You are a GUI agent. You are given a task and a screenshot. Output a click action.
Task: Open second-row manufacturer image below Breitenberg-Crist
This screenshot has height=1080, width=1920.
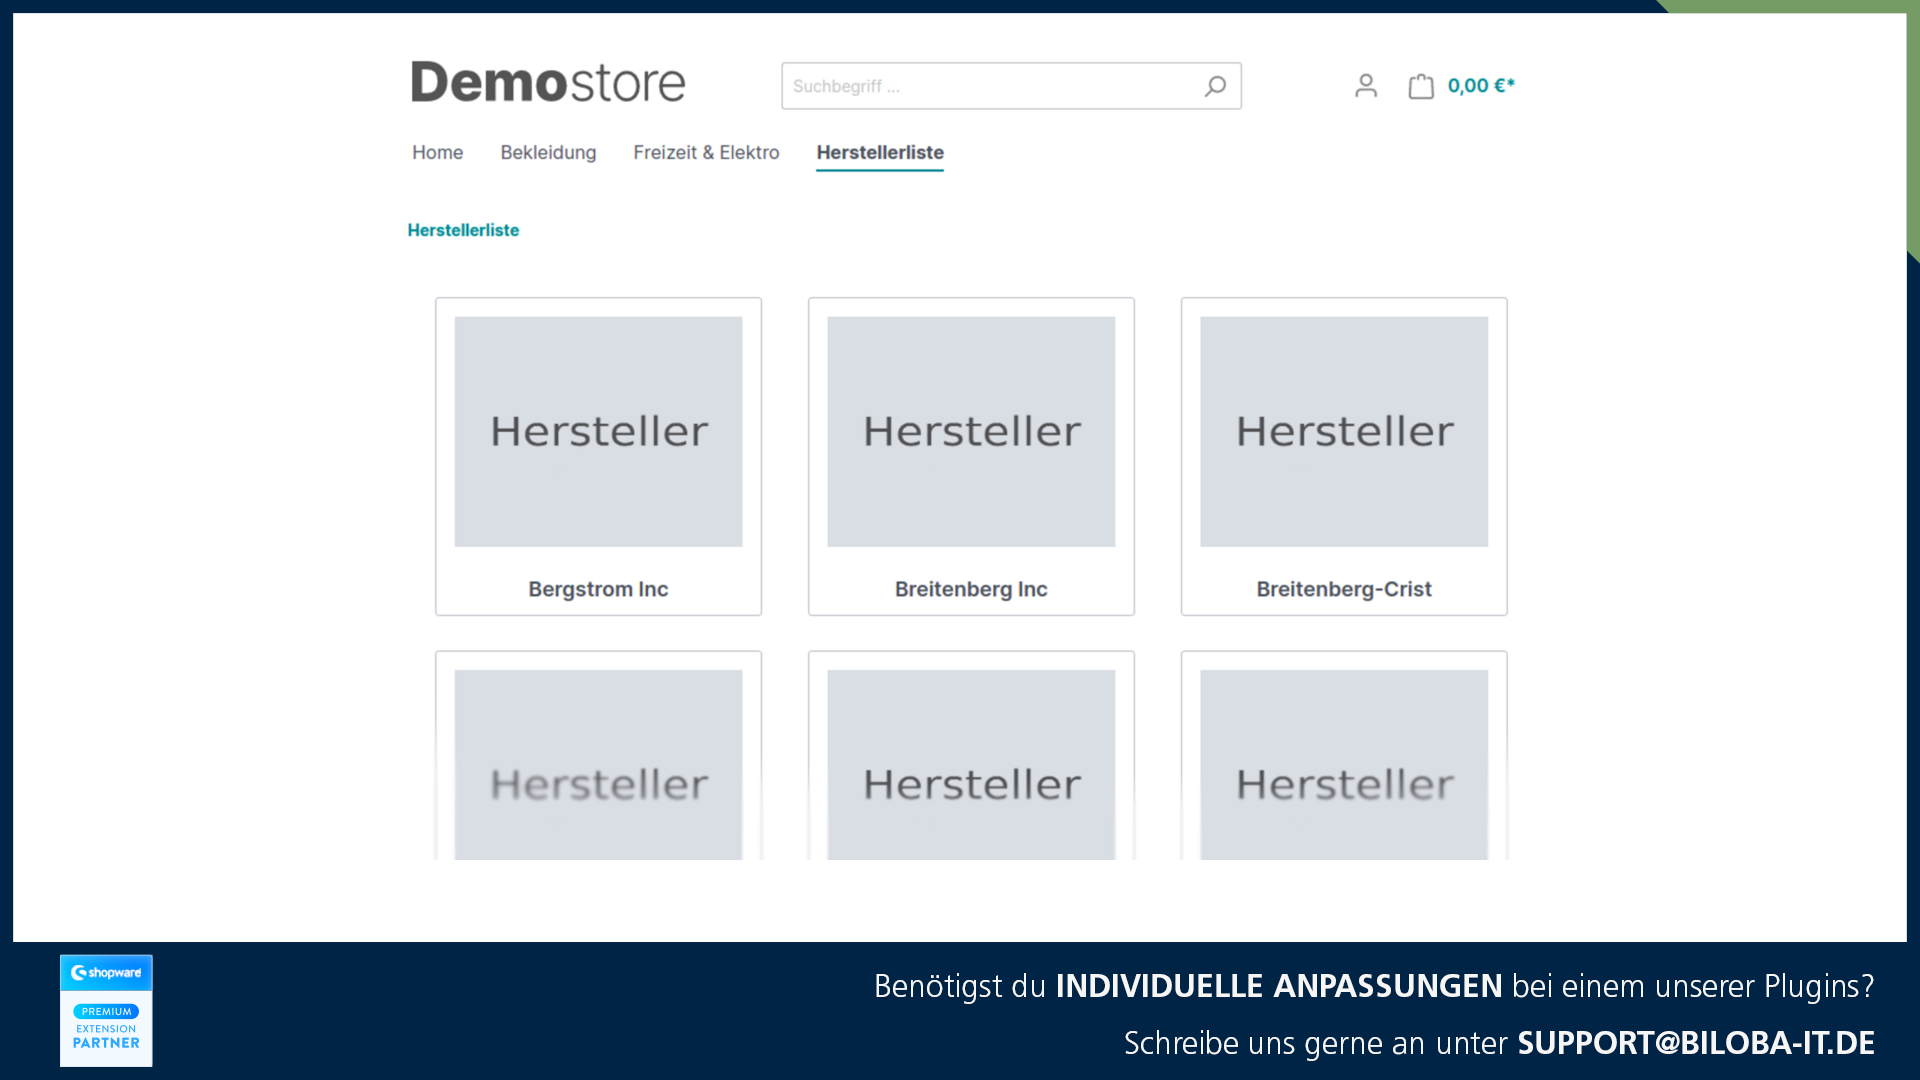coord(1344,765)
